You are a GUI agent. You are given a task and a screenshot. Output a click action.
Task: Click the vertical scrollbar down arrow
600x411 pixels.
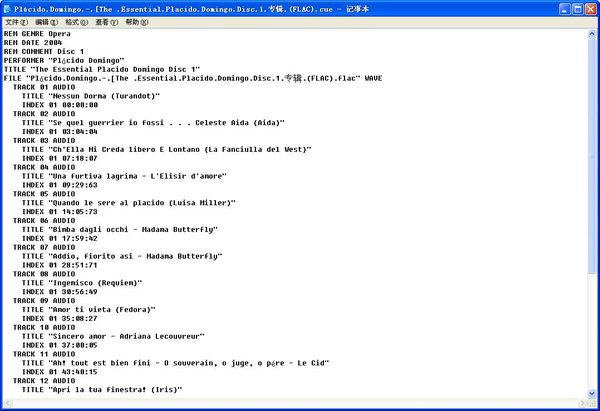592,393
